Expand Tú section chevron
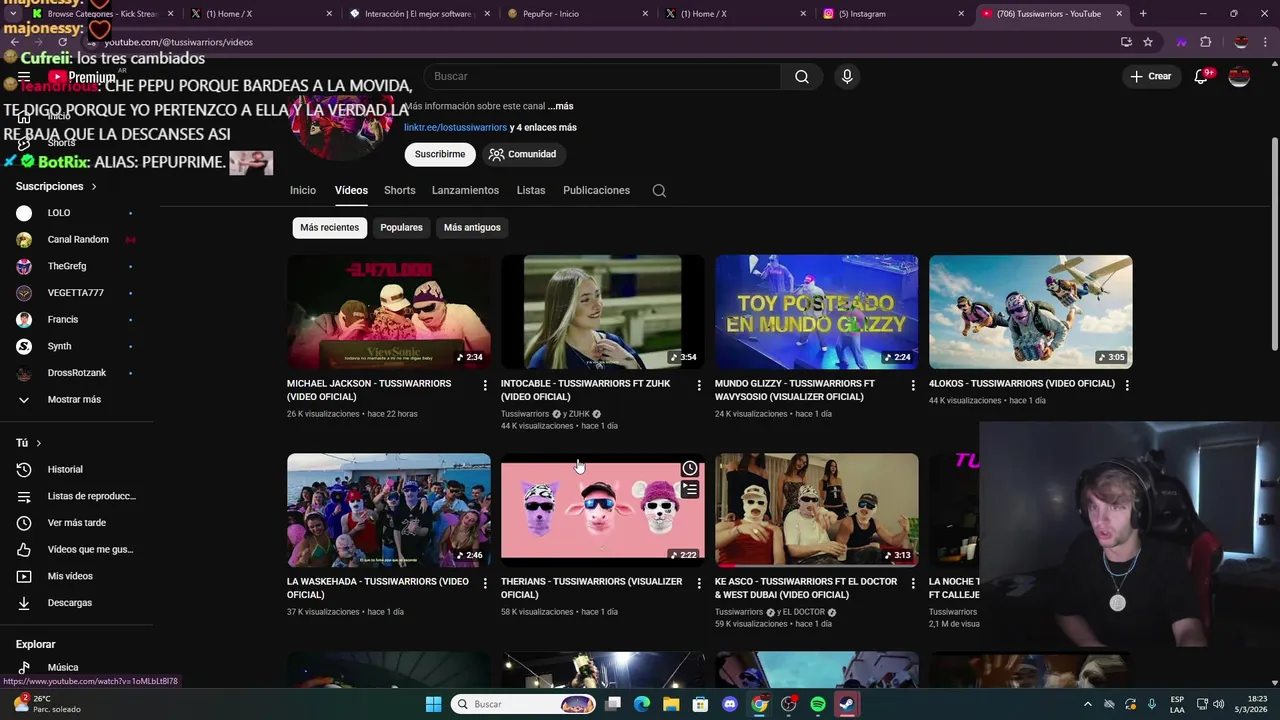The image size is (1280, 720). point(38,443)
